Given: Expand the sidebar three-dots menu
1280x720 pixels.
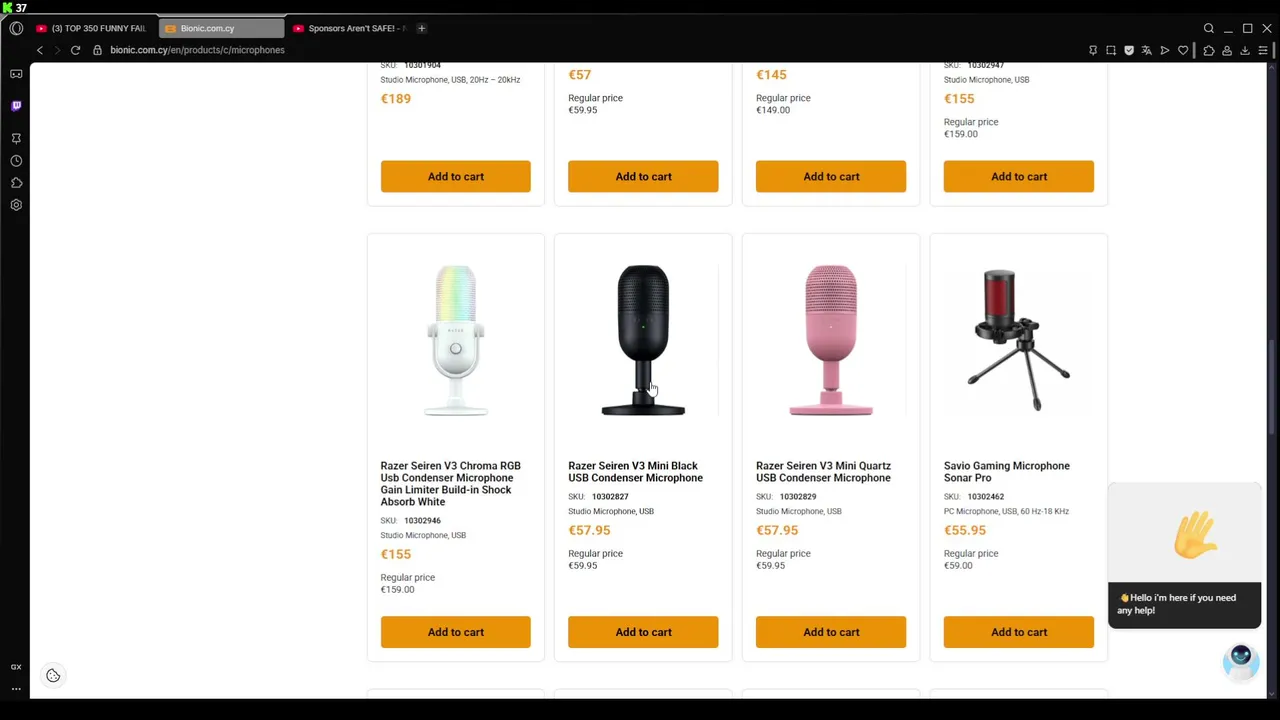Looking at the screenshot, I should coord(16,689).
